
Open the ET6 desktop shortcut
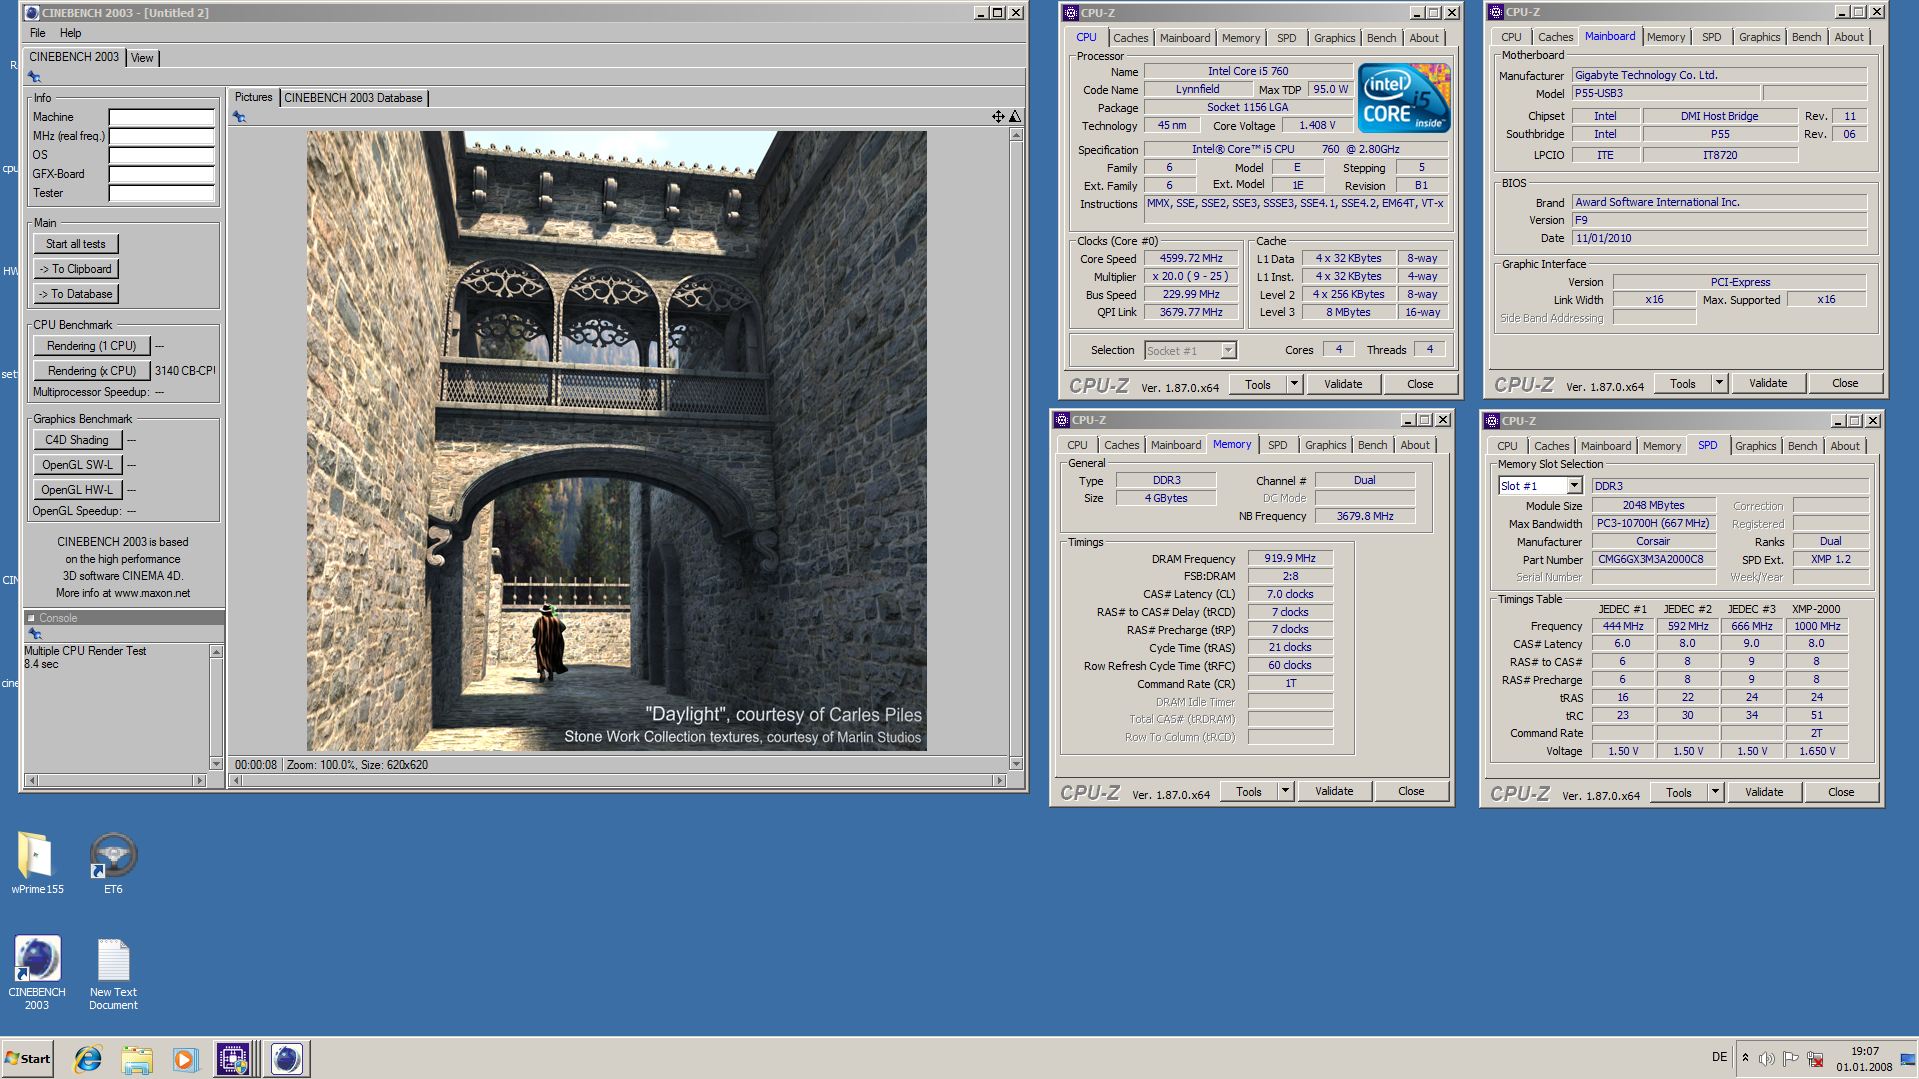[x=113, y=863]
